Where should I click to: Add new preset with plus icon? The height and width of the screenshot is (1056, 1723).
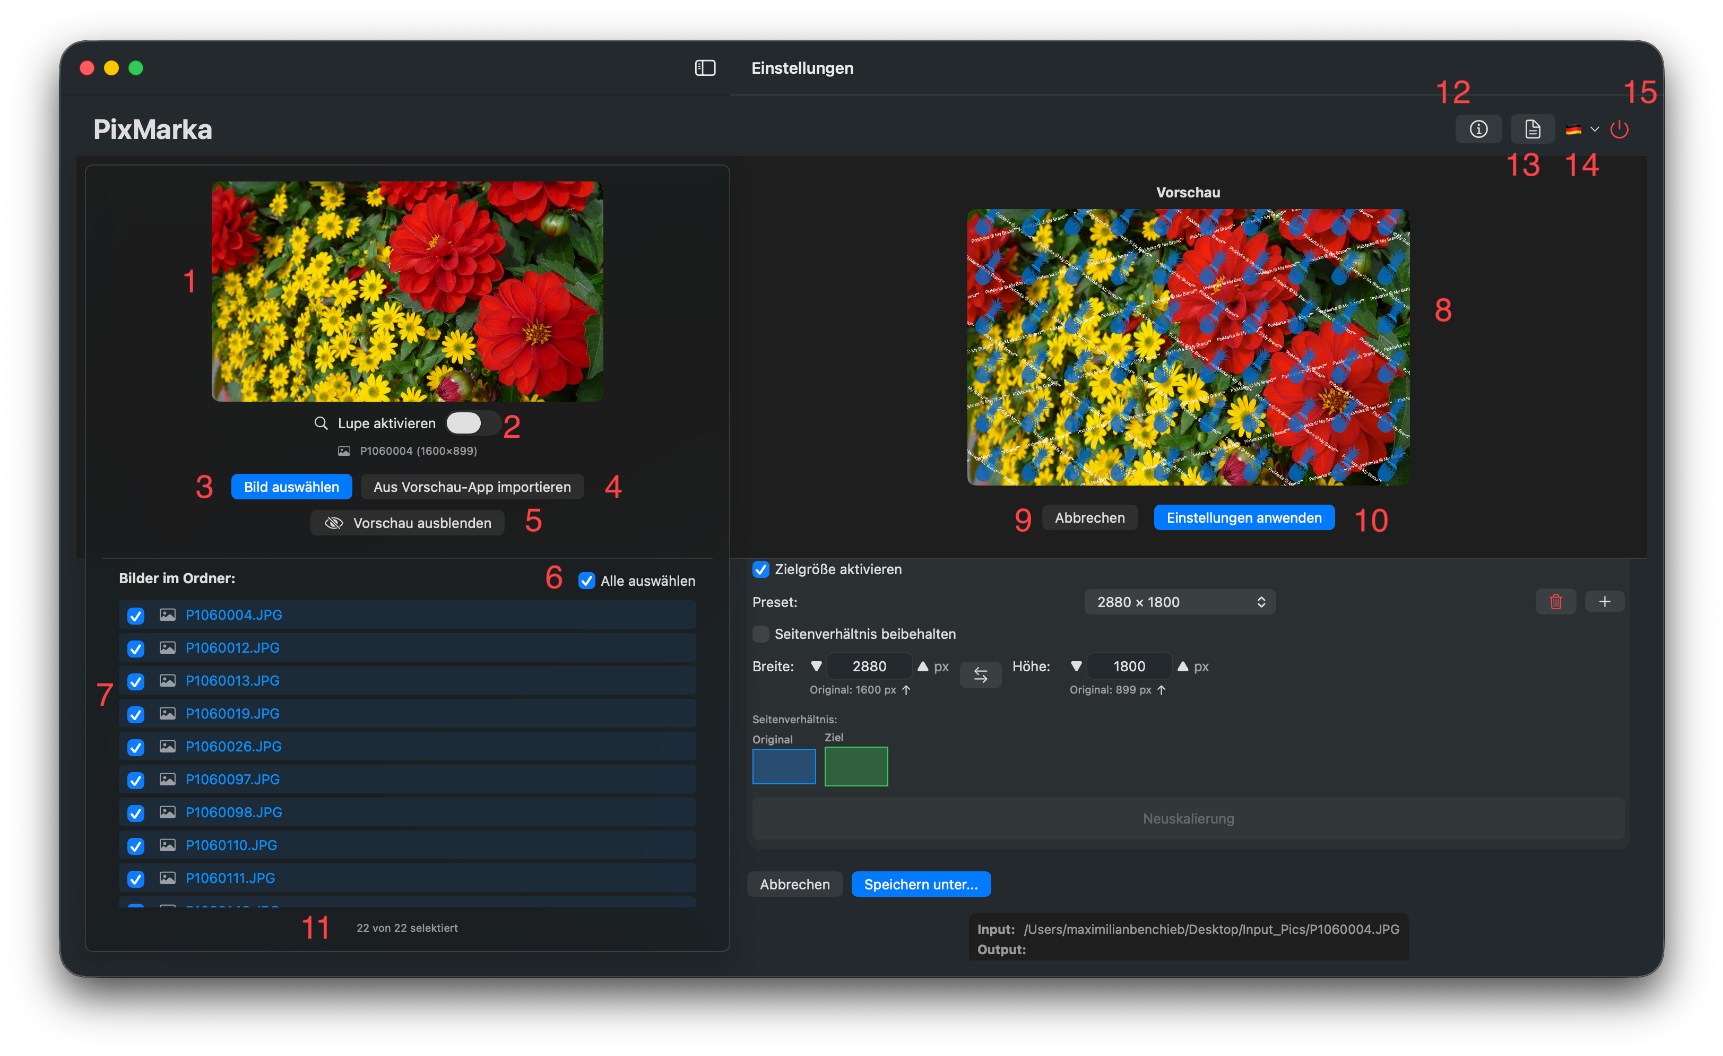point(1604,601)
